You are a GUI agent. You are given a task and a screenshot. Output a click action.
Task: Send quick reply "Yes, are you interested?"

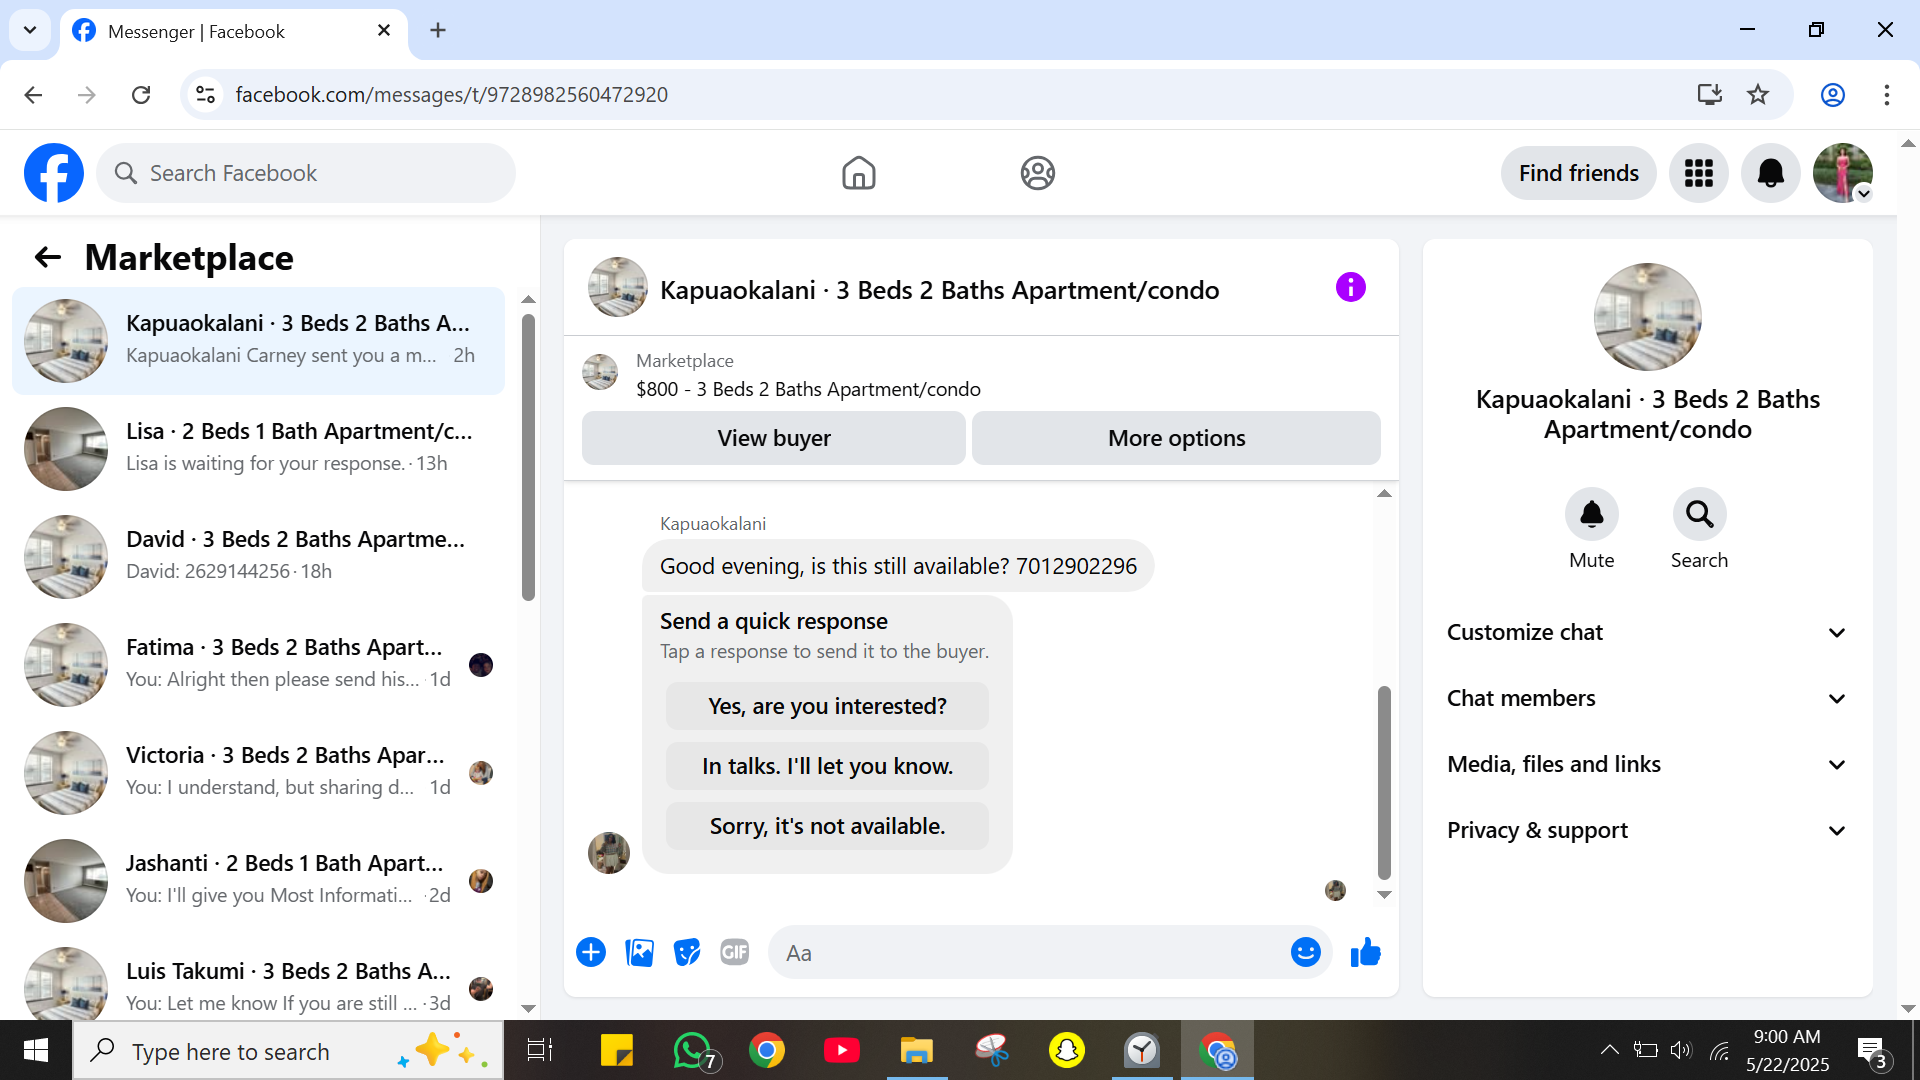[827, 706]
